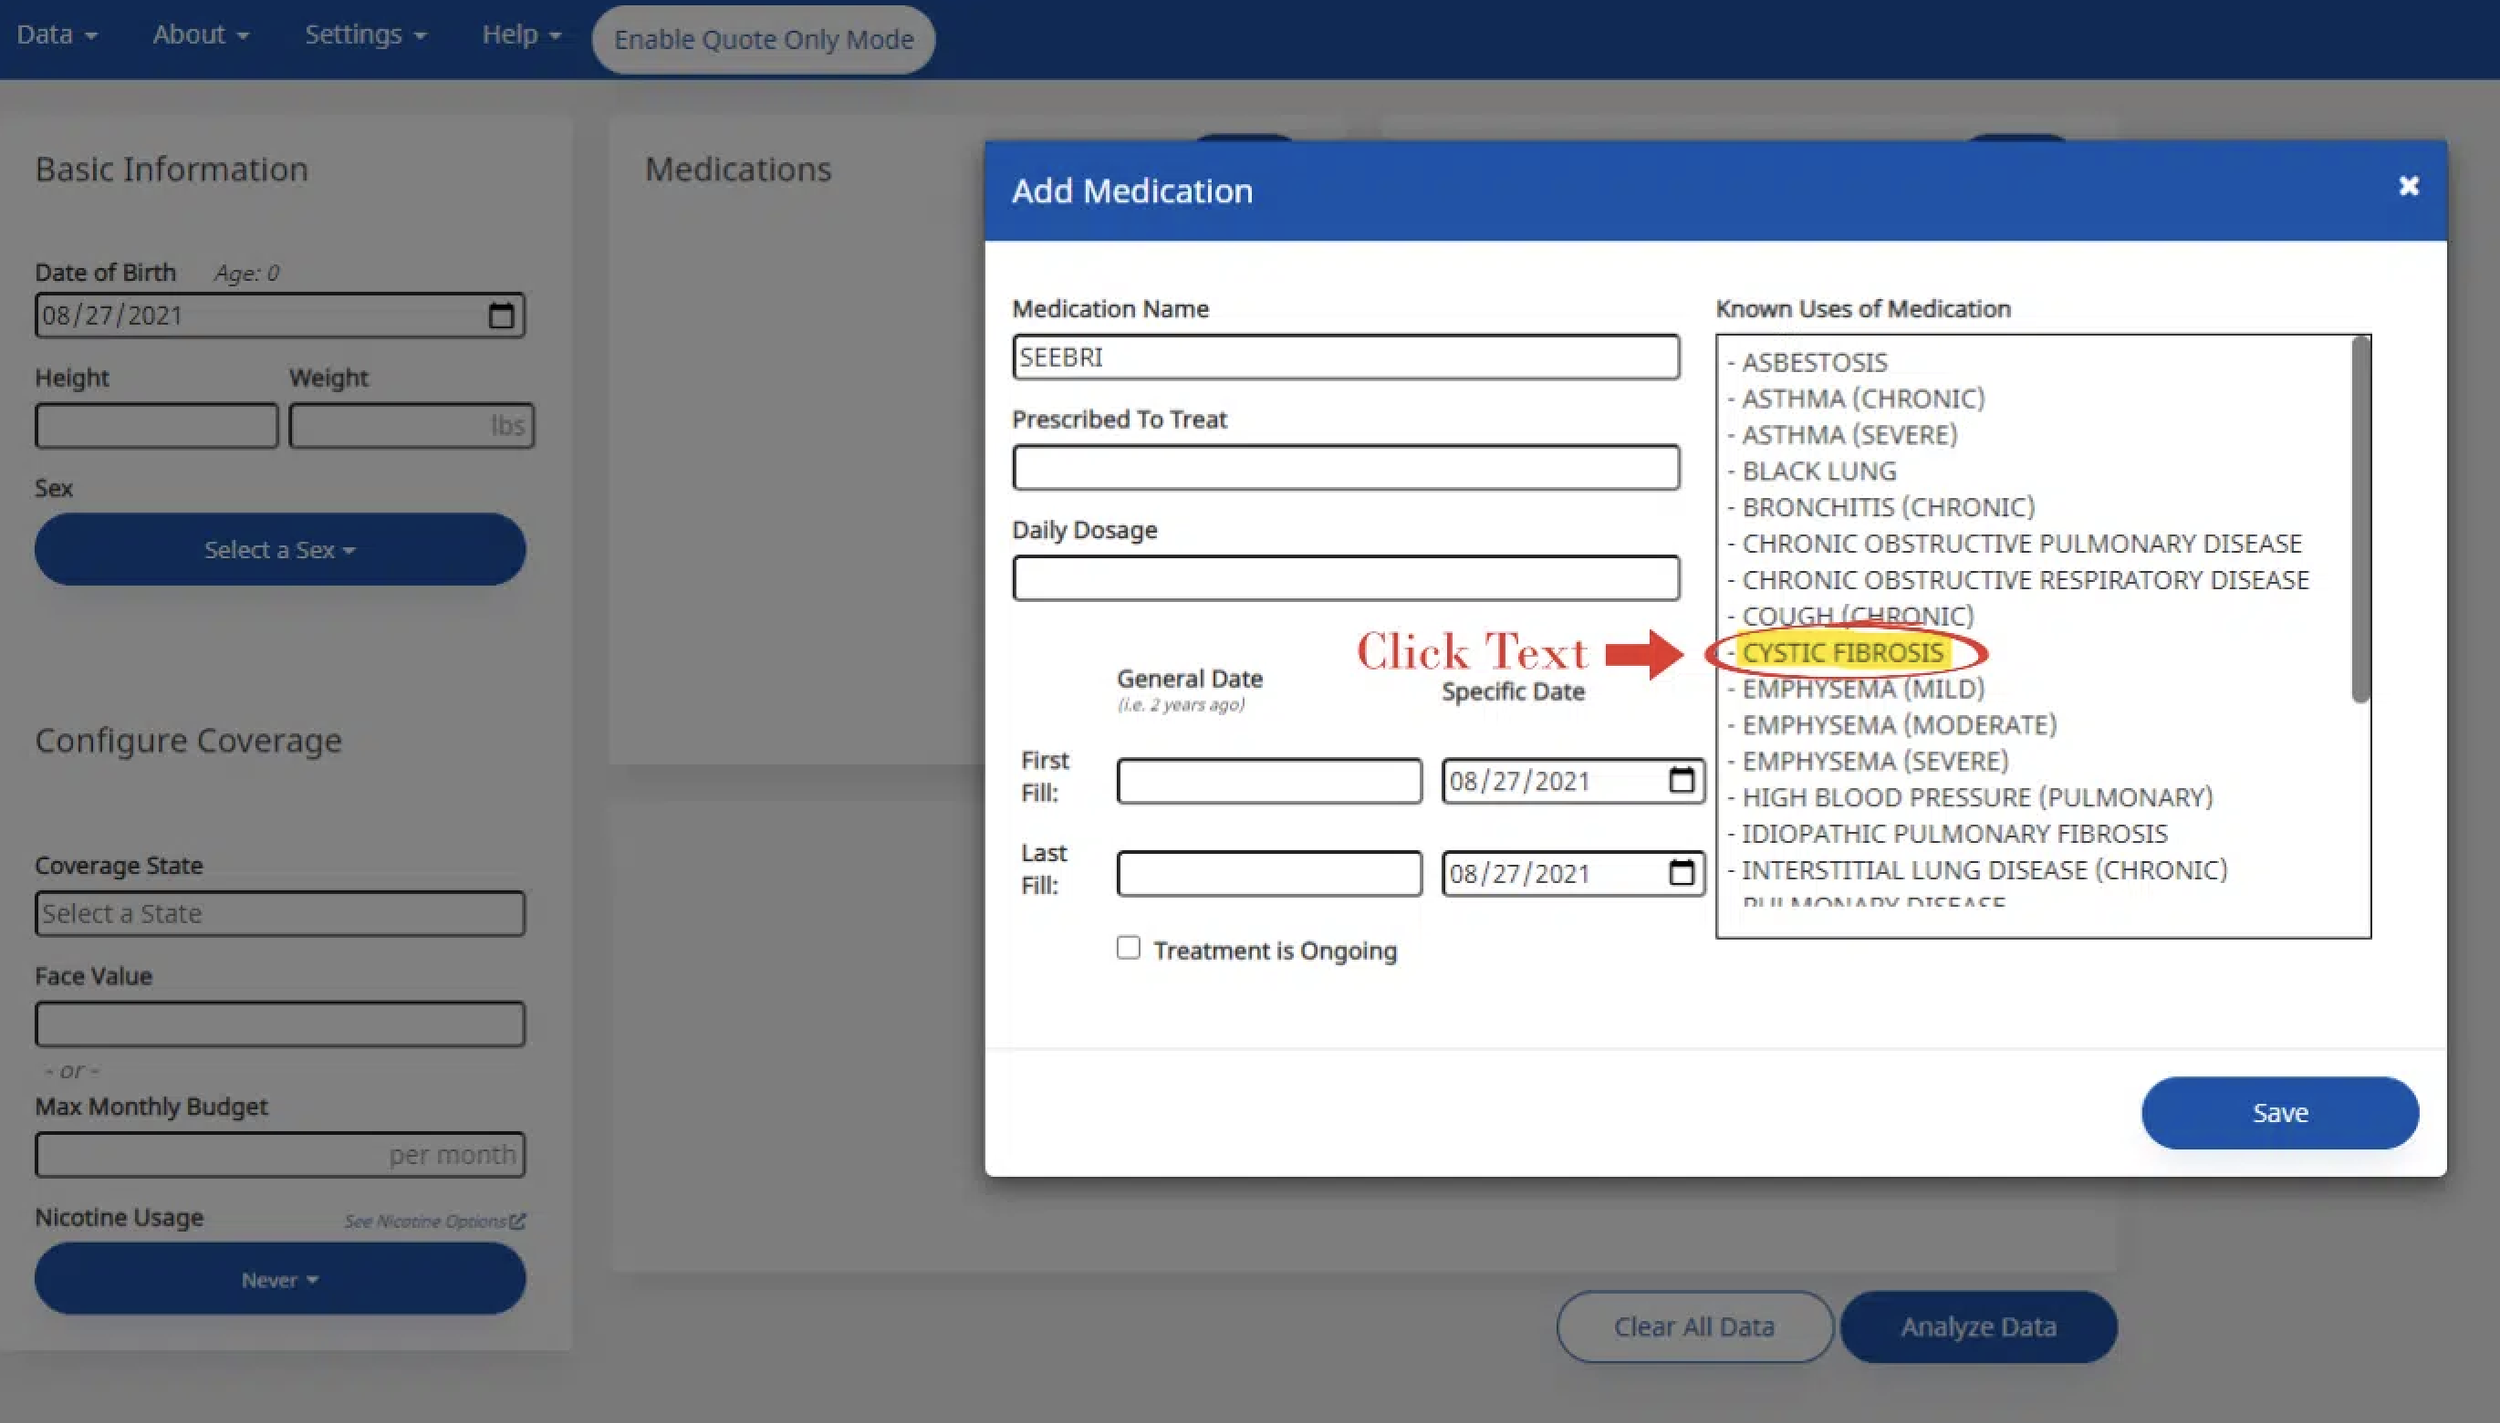Open the About menu
2500x1423 pixels.
point(200,35)
